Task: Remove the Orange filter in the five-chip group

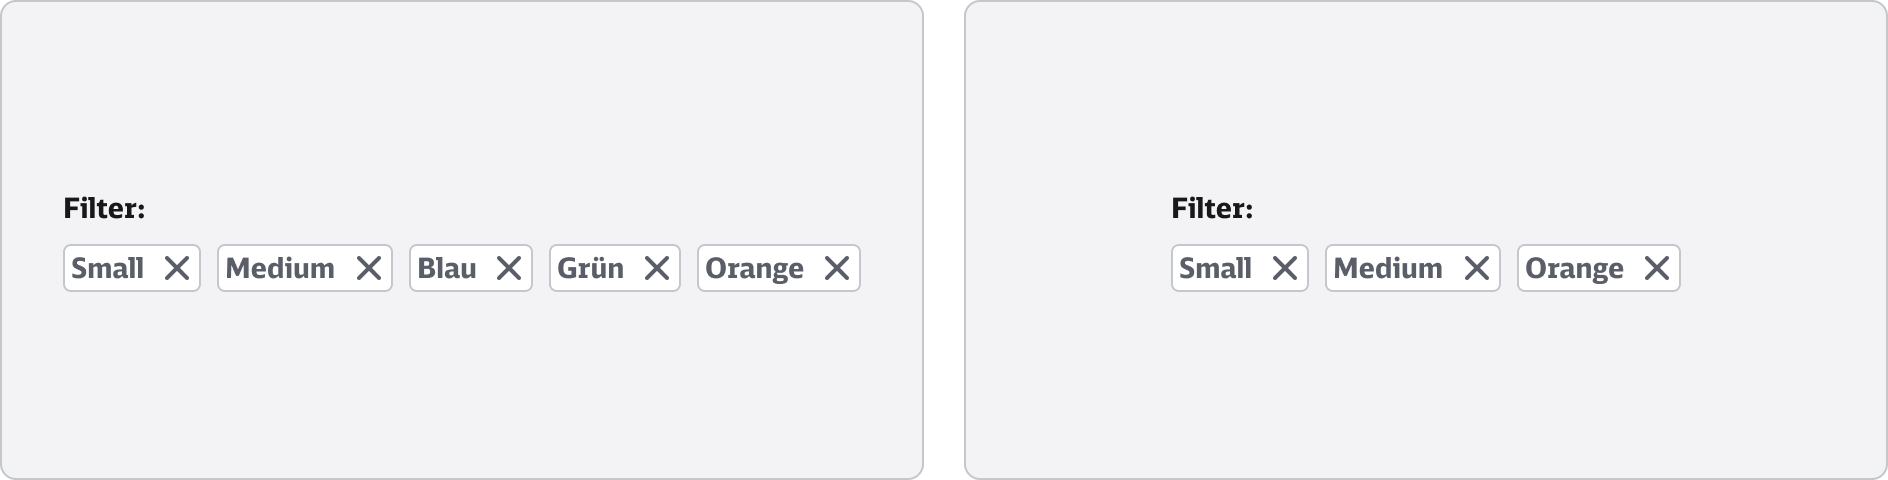Action: click(x=837, y=268)
